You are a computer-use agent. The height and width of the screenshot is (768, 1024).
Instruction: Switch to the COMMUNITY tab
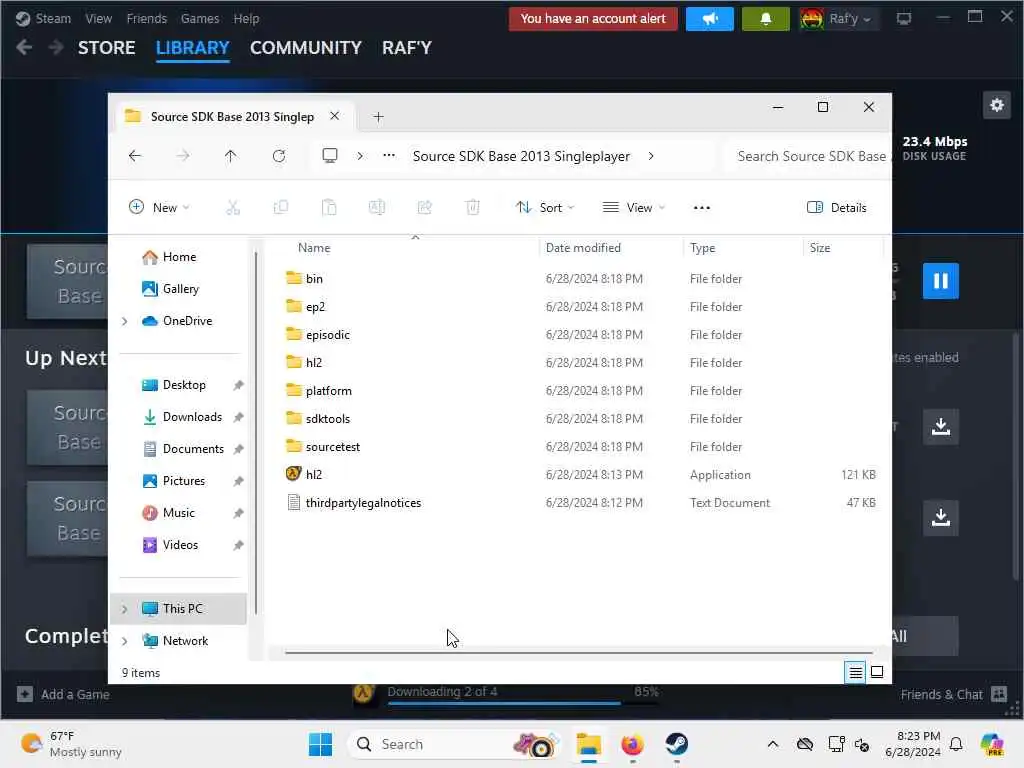306,48
